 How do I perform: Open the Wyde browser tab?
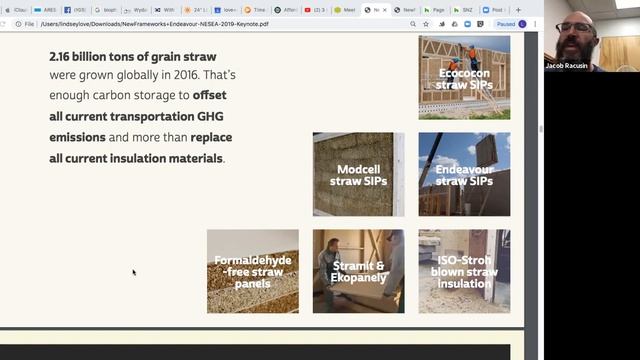pos(135,10)
